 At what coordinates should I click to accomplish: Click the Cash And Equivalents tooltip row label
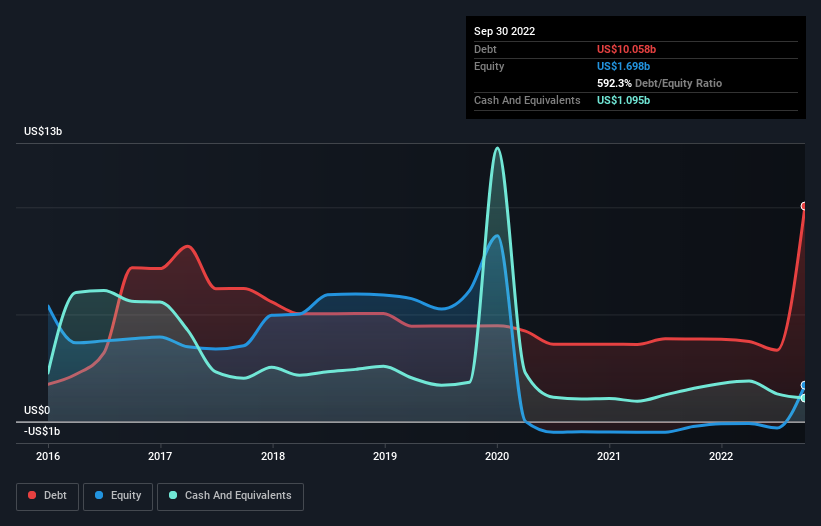[x=527, y=100]
